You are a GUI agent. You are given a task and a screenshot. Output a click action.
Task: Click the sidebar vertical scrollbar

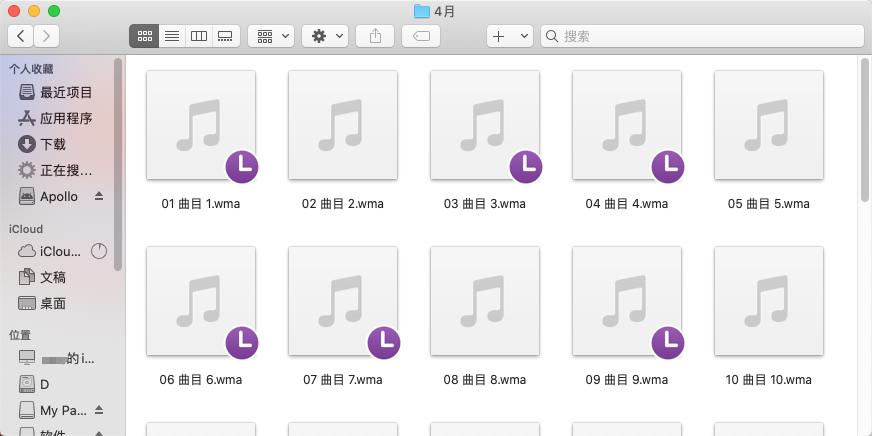point(118,165)
